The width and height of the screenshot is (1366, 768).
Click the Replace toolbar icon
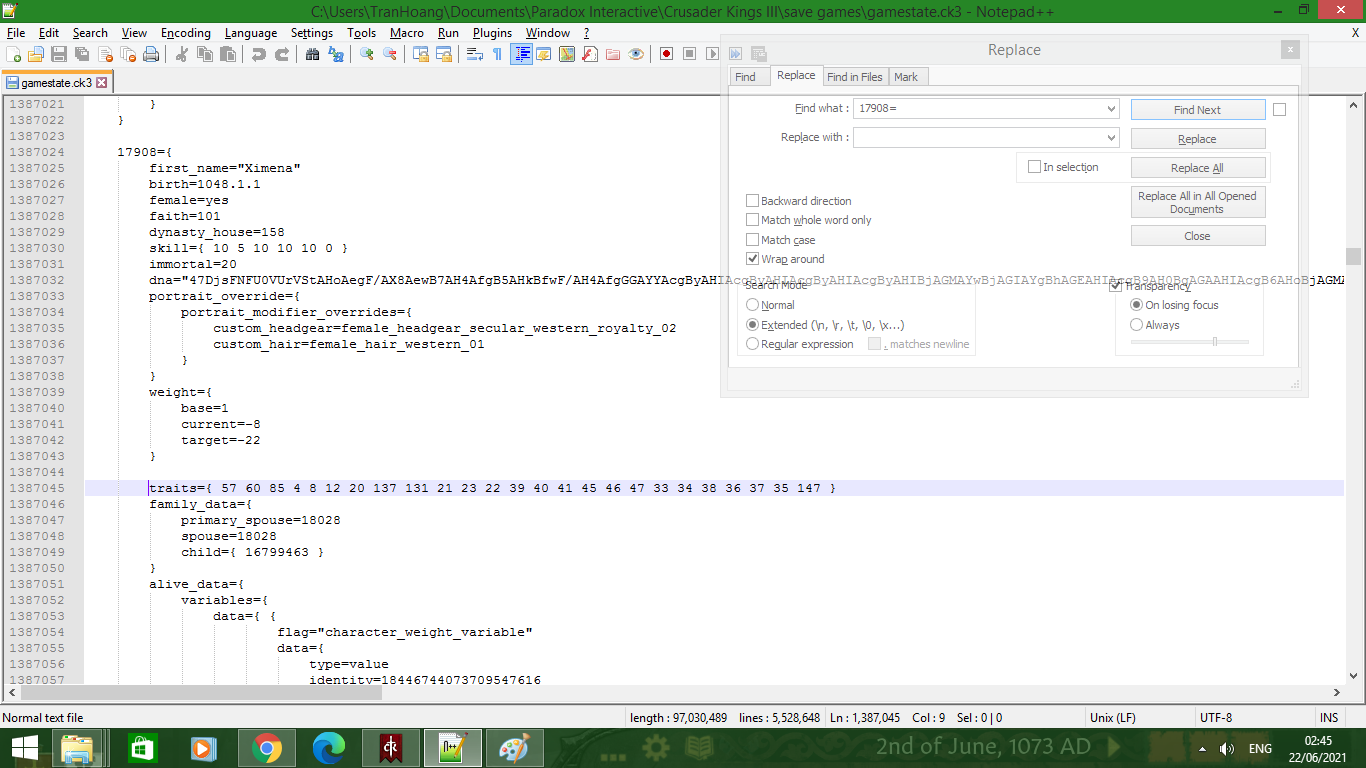click(x=336, y=54)
